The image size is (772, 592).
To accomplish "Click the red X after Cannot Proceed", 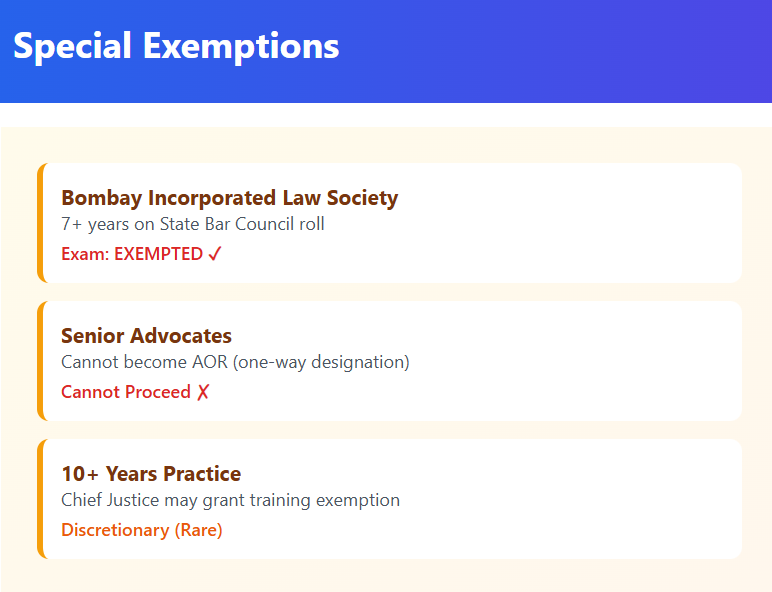I will point(203,392).
